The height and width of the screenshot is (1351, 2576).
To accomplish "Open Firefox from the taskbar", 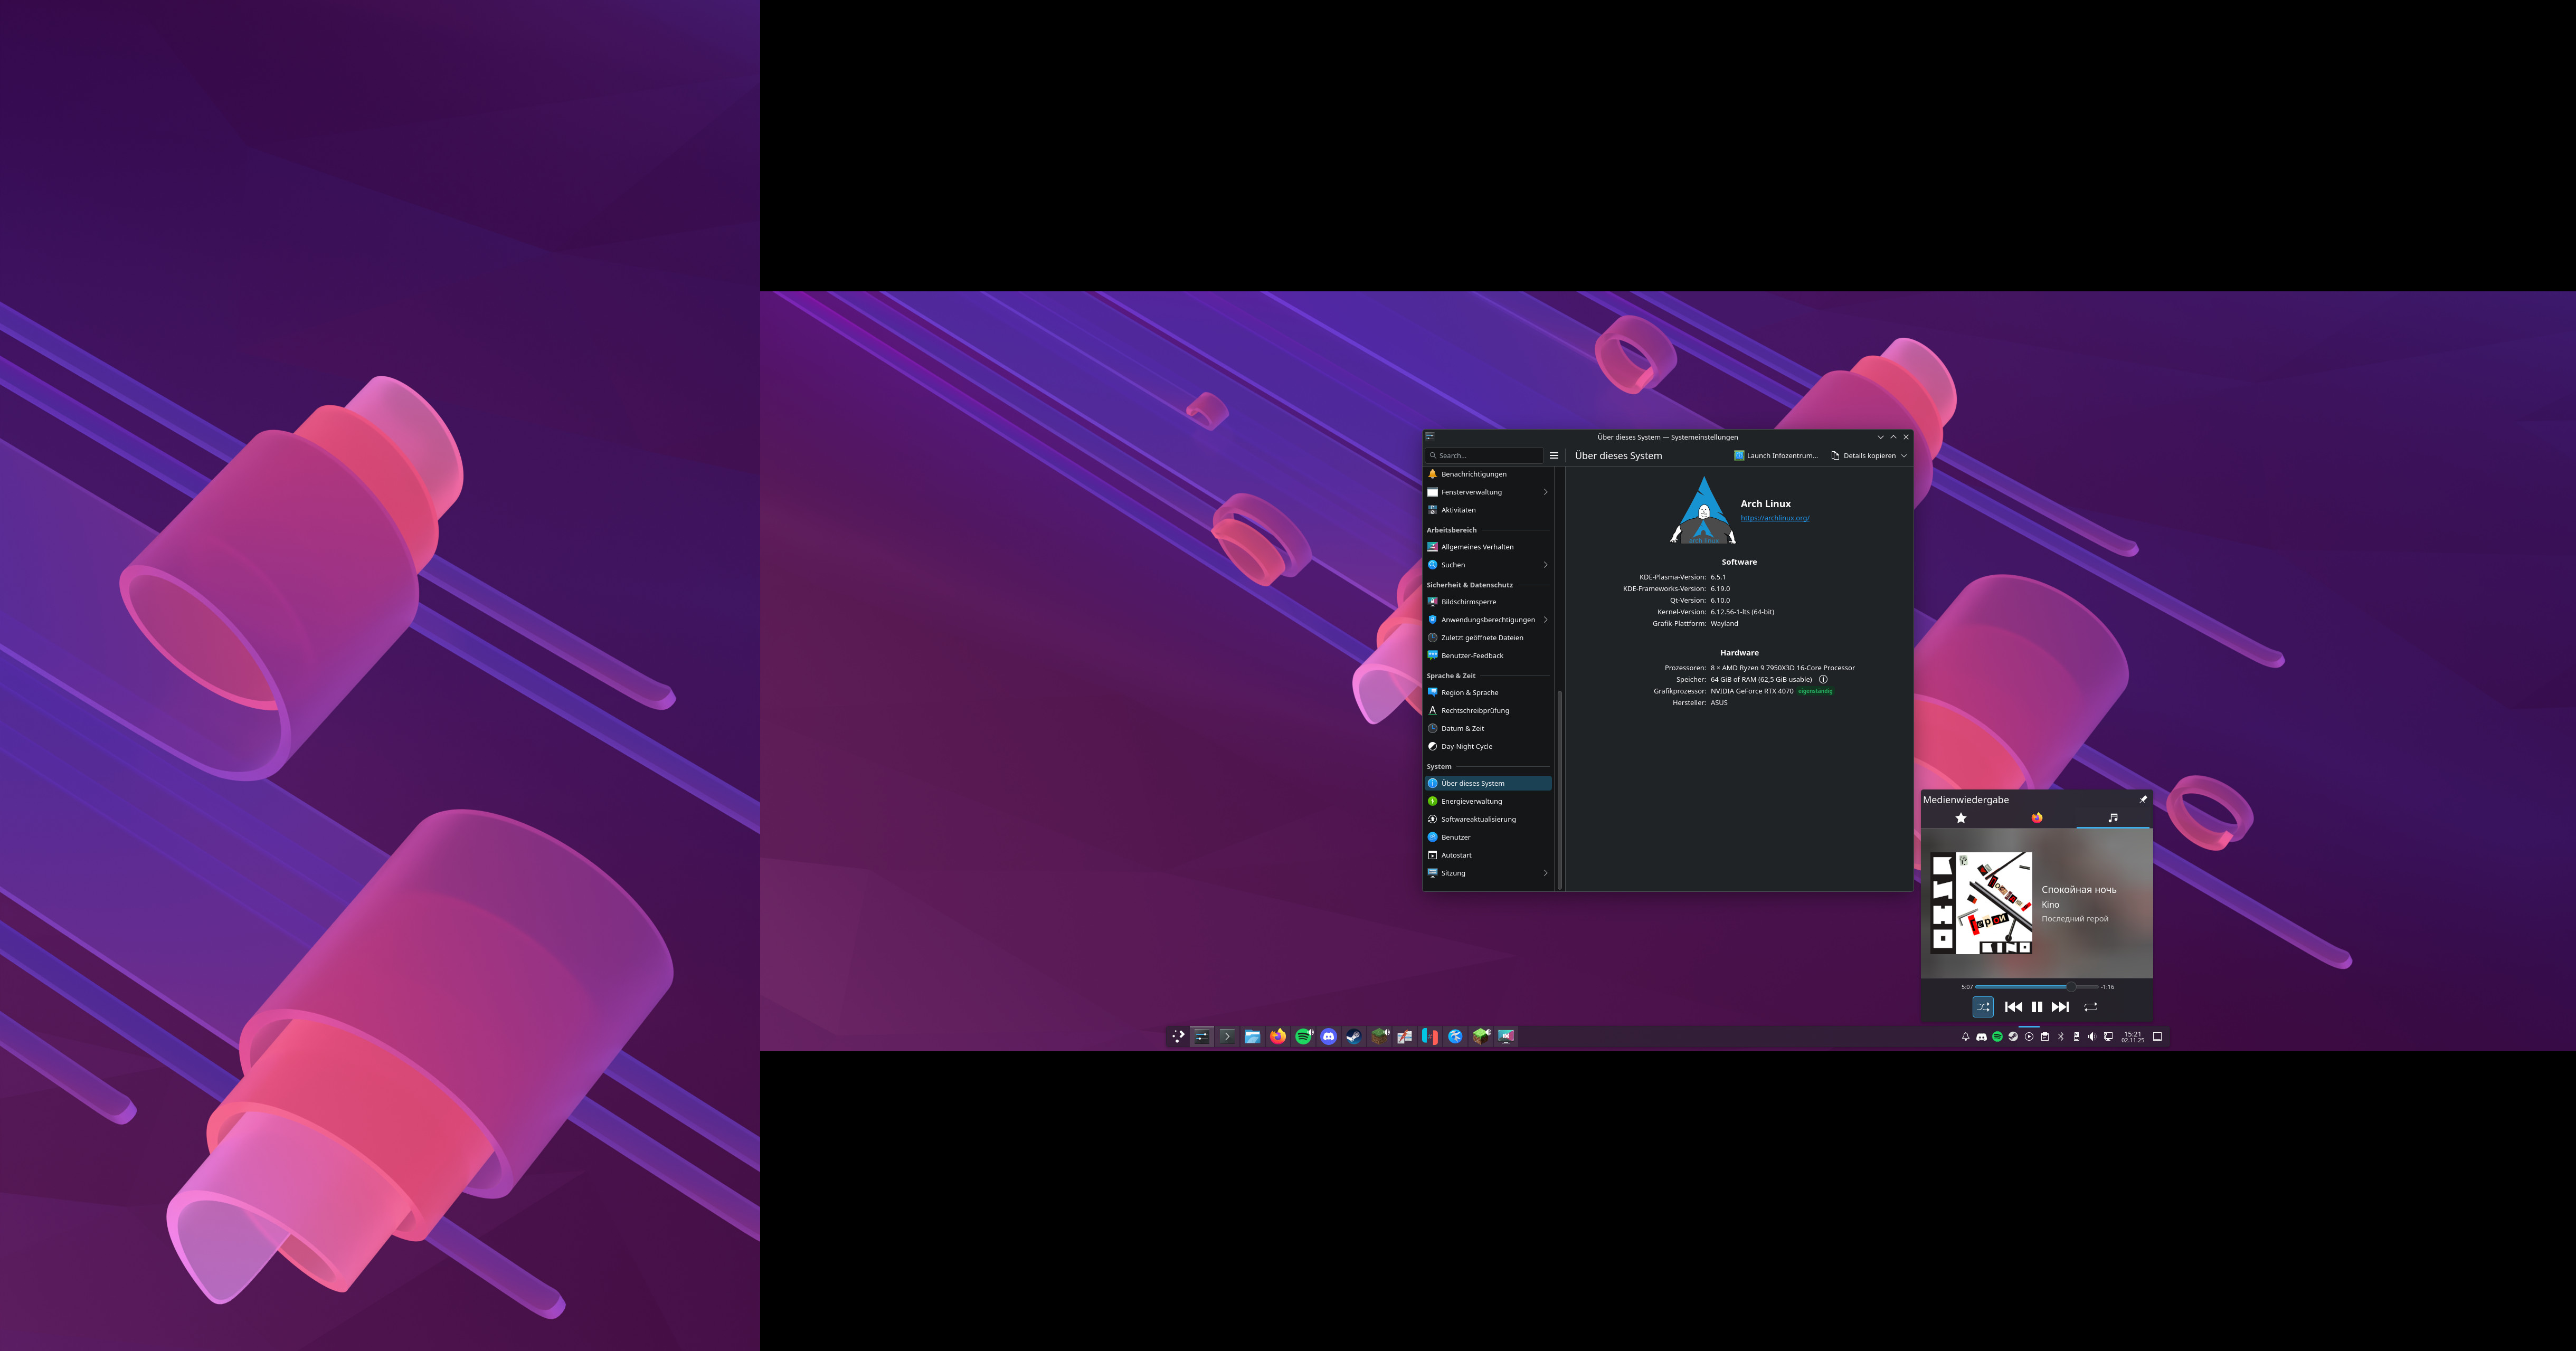I will (x=1278, y=1037).
